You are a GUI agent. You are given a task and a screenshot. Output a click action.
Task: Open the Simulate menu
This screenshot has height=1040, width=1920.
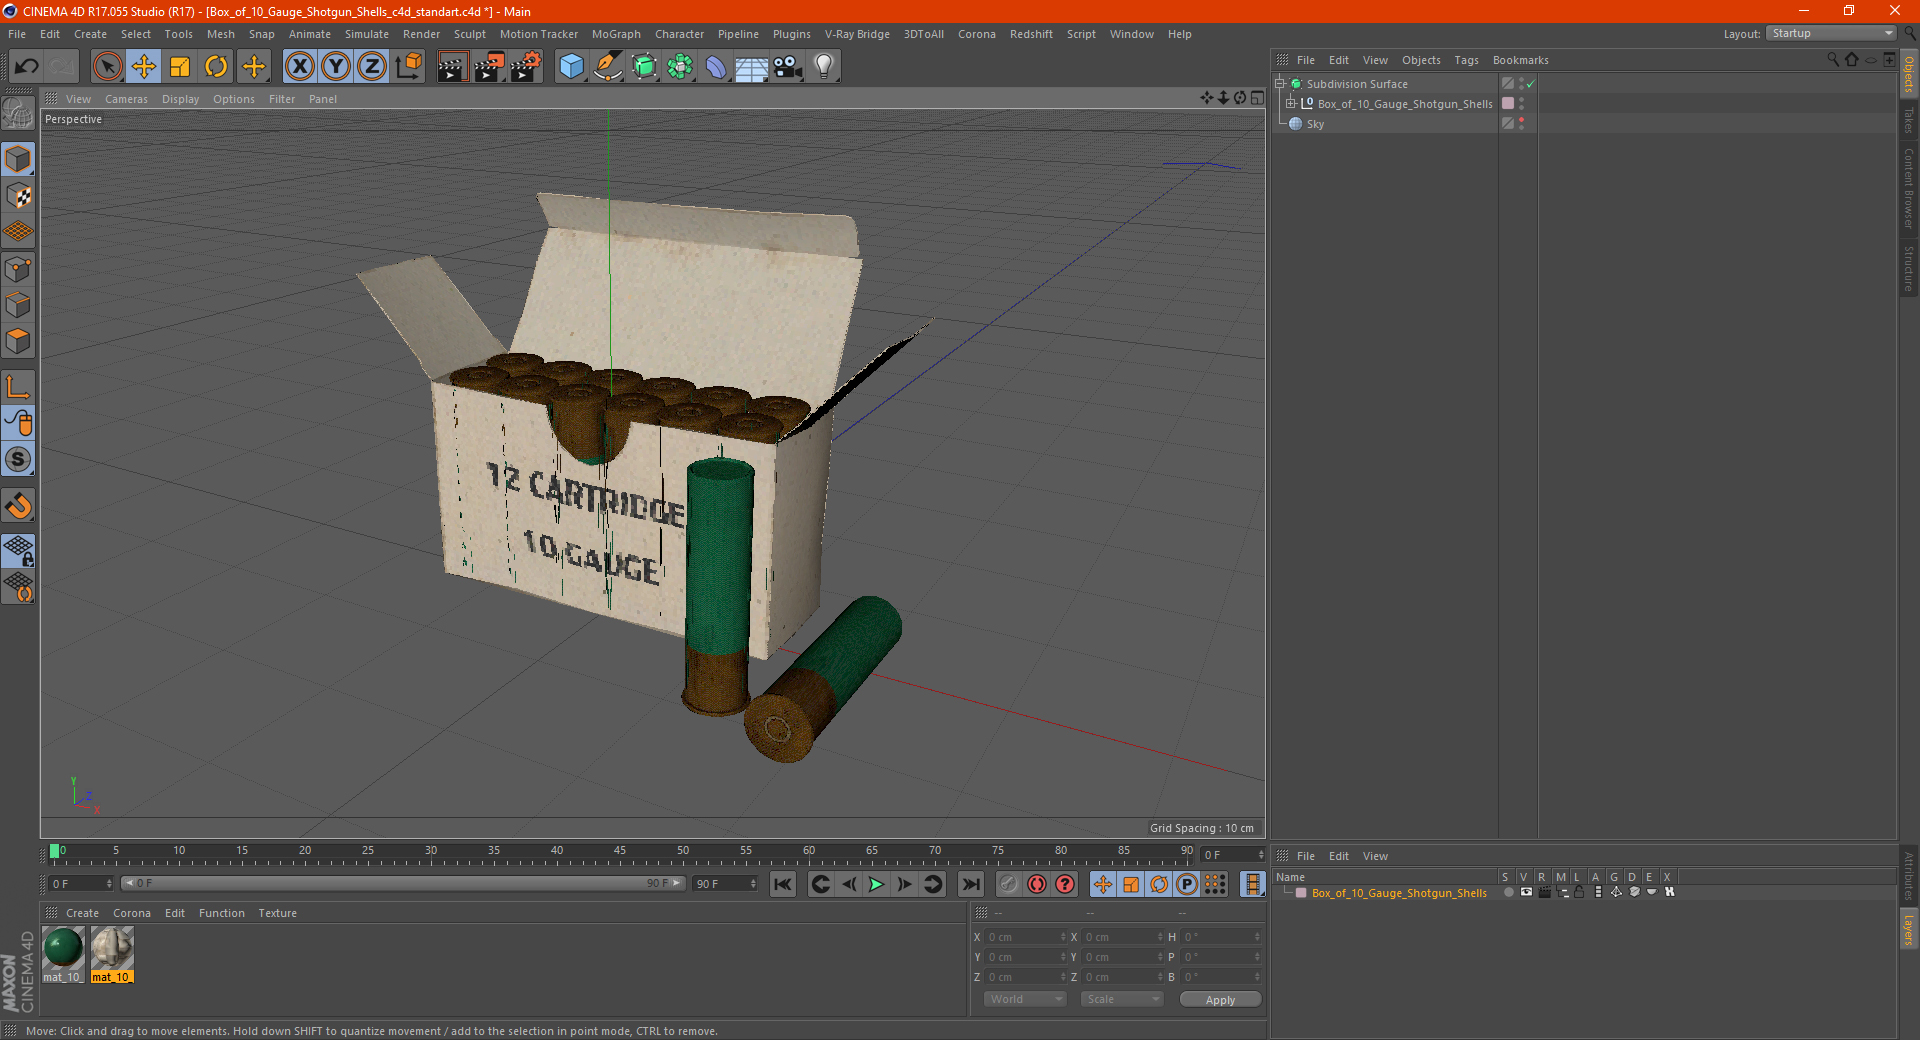[x=366, y=34]
